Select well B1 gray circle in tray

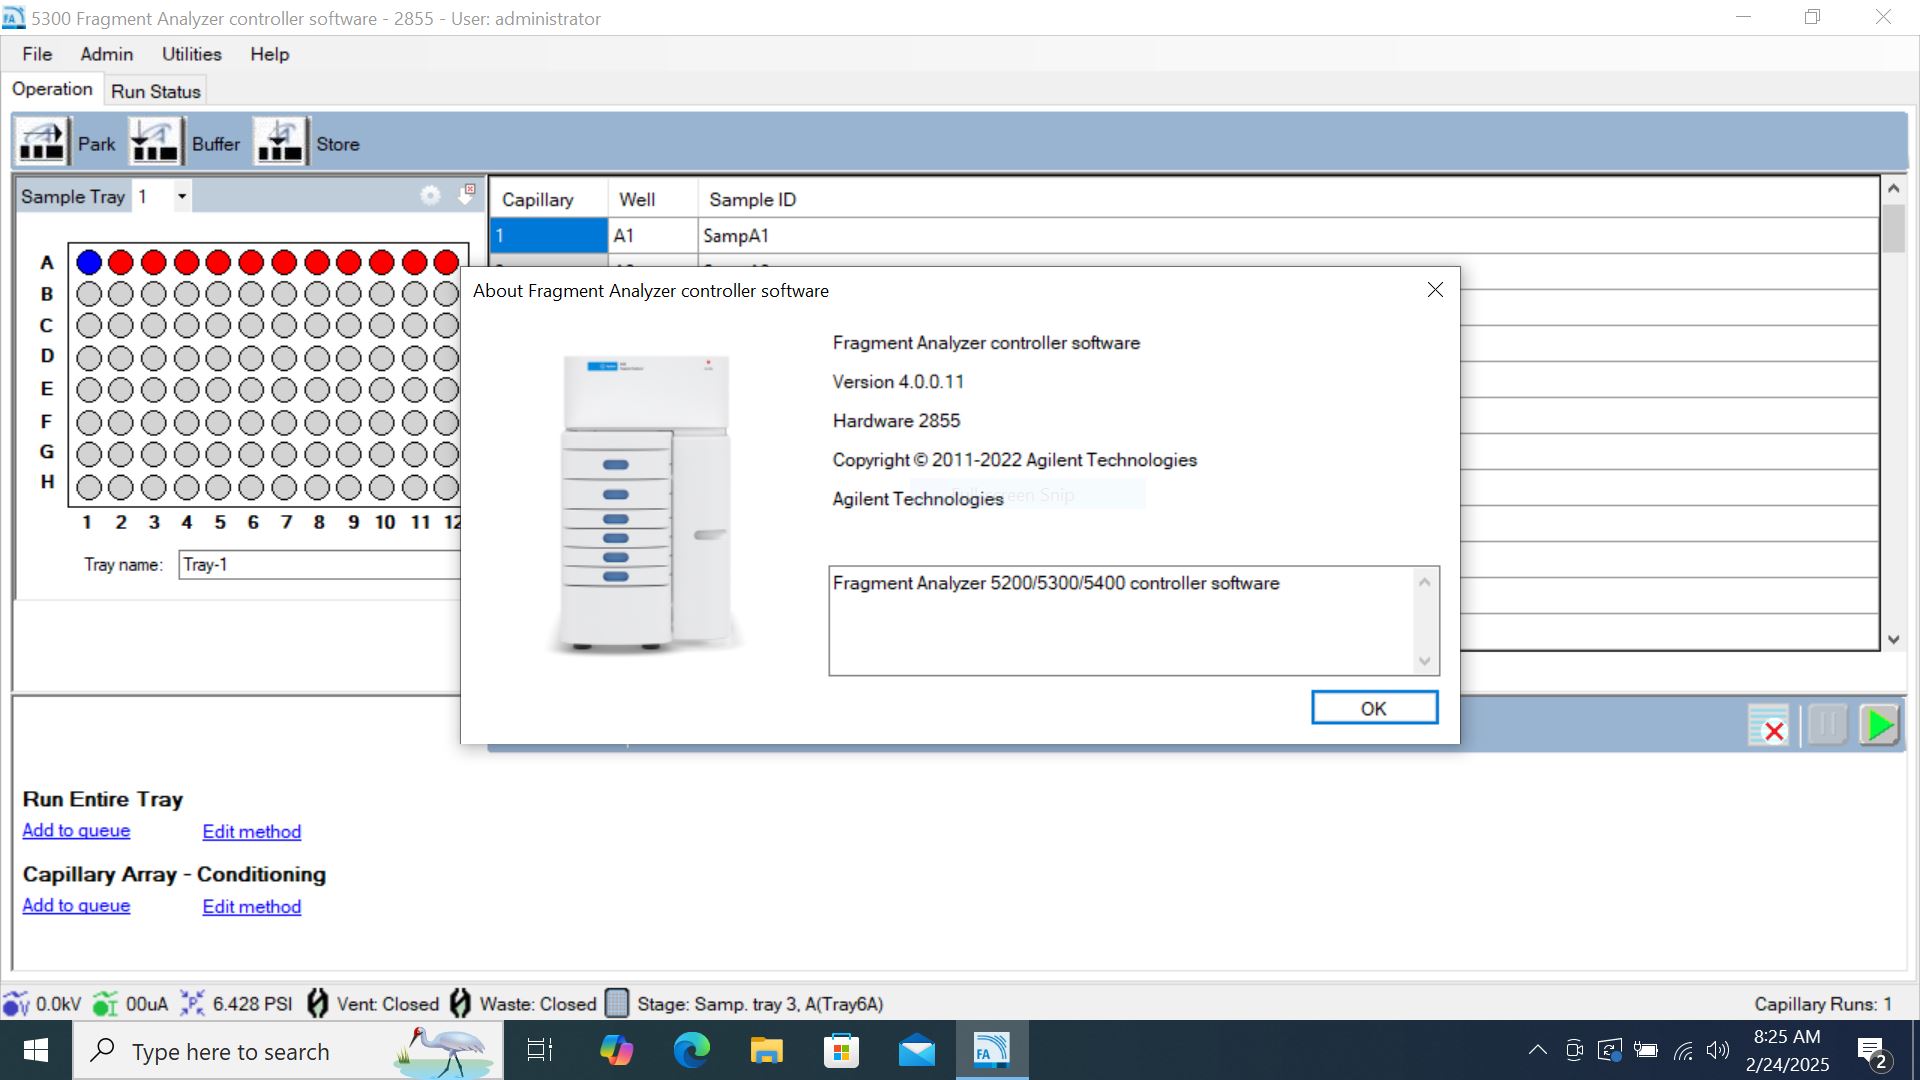point(89,294)
